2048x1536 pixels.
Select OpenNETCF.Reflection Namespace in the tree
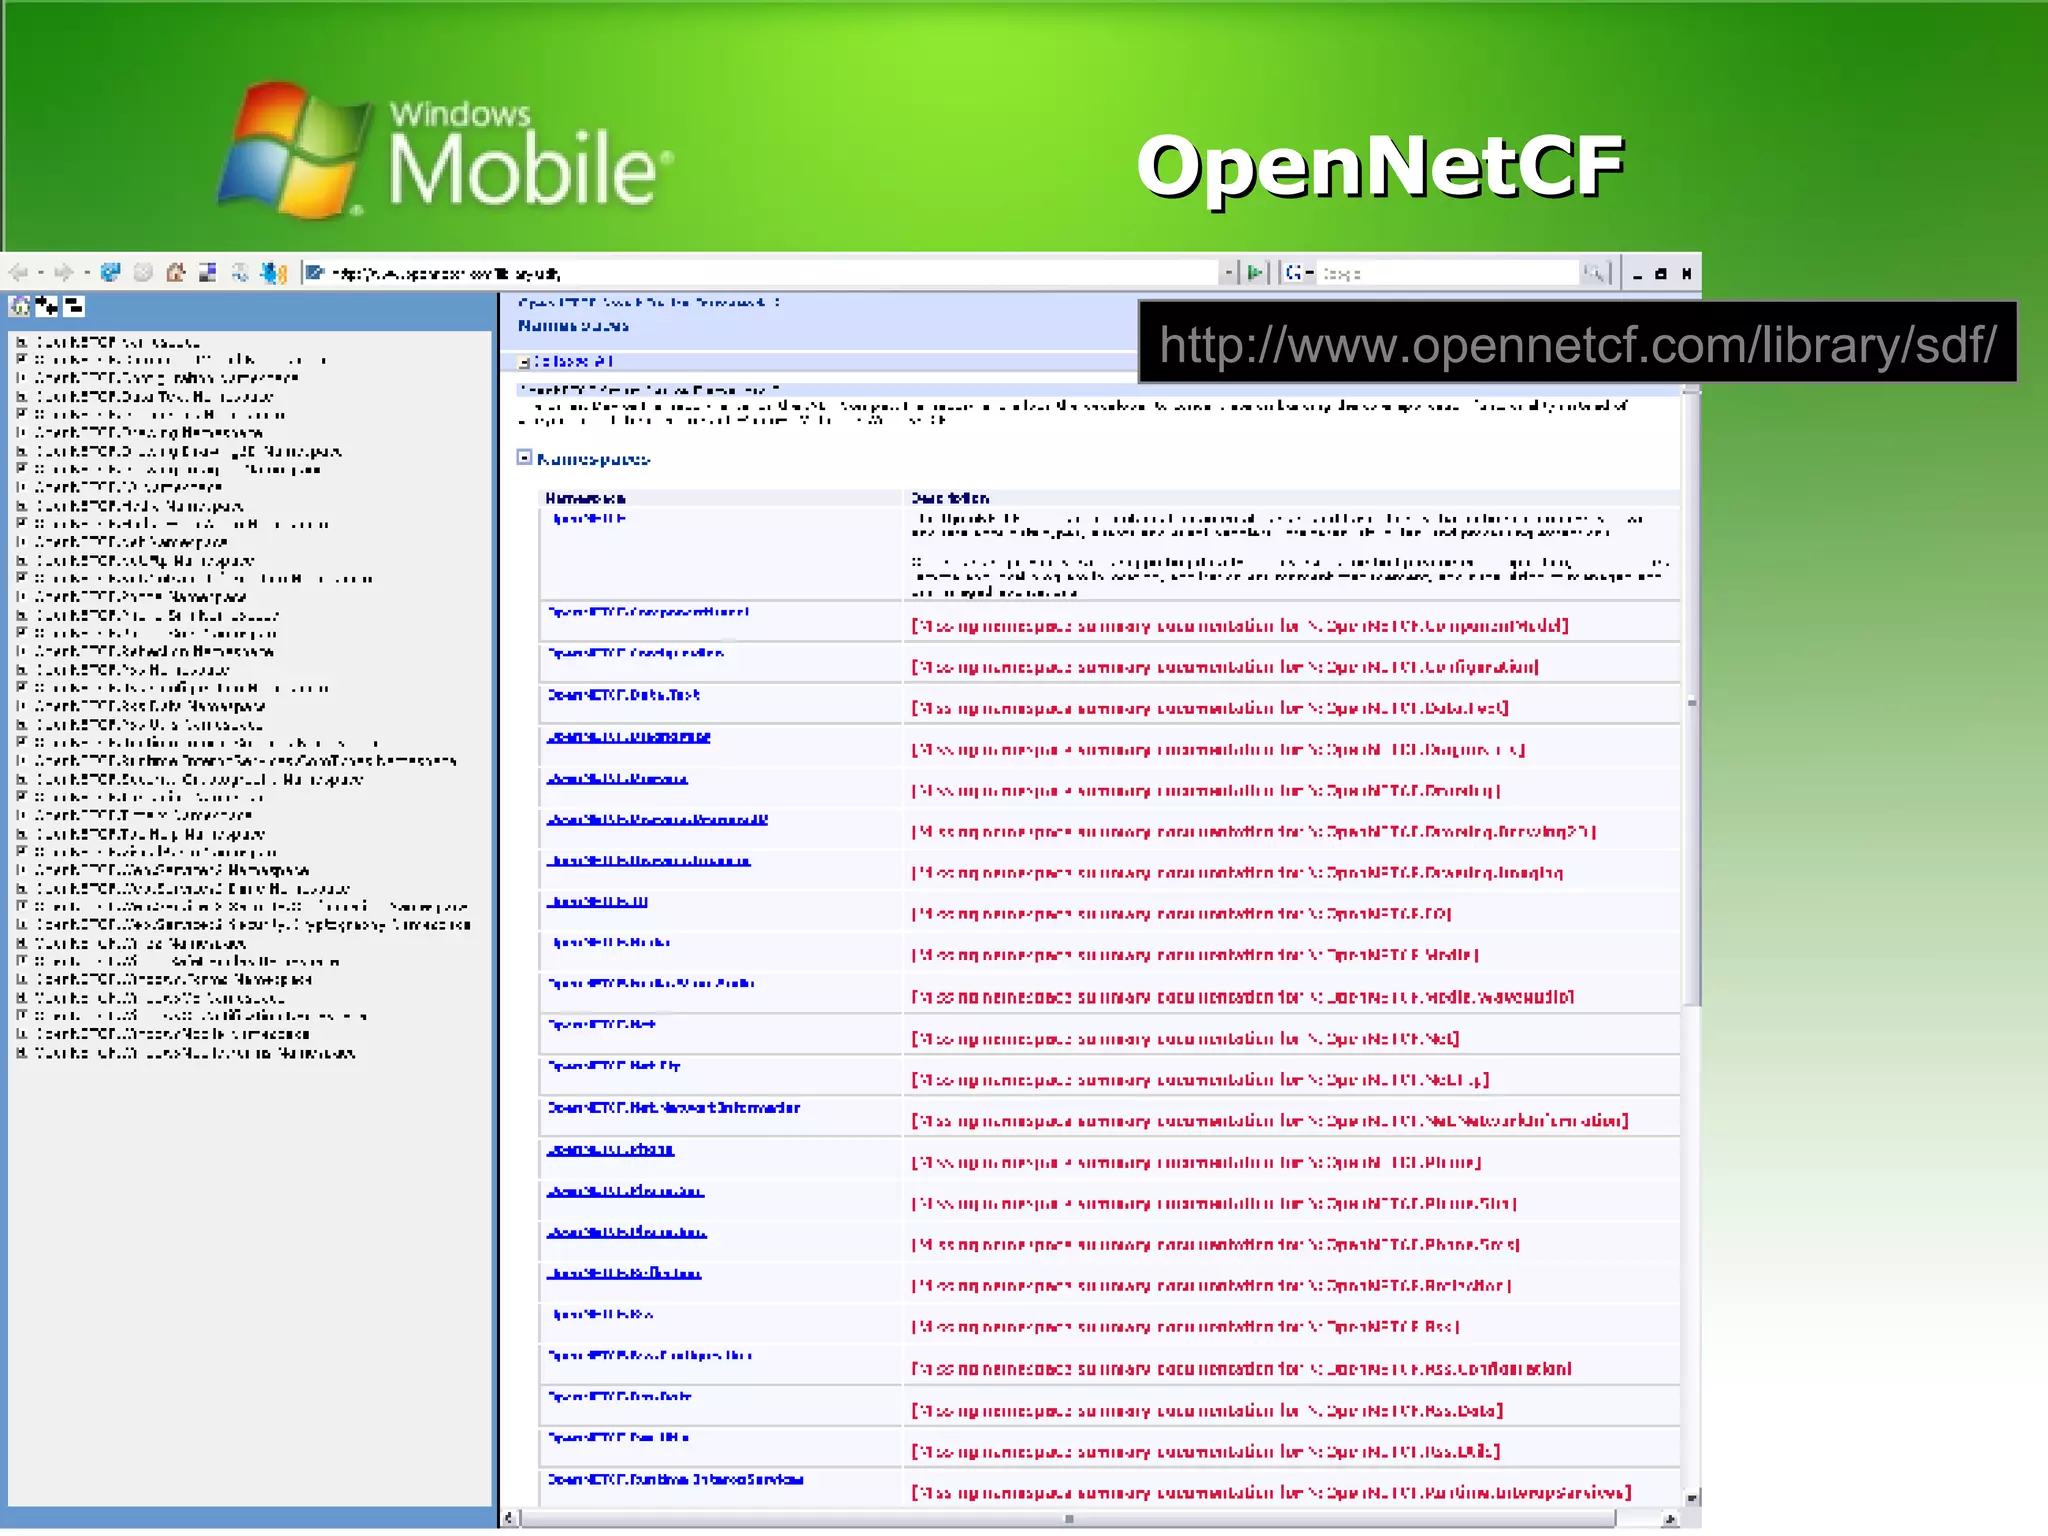154,651
